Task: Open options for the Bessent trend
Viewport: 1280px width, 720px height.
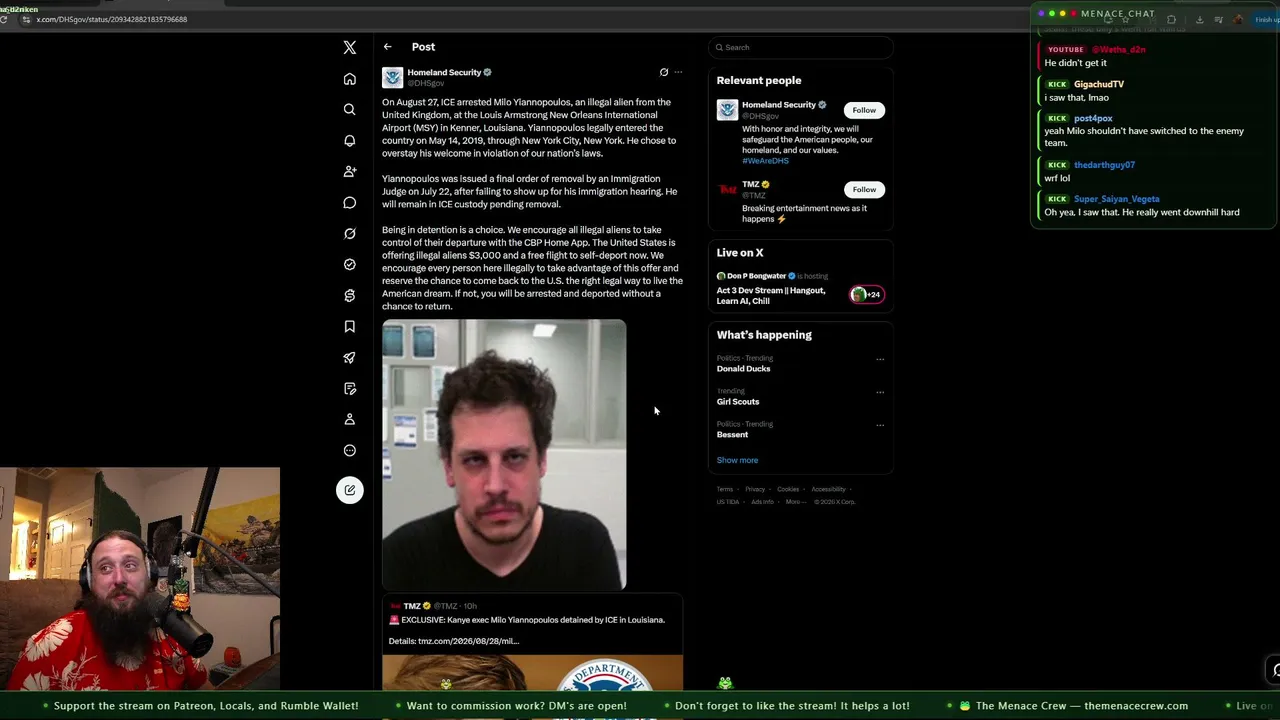Action: click(x=880, y=425)
